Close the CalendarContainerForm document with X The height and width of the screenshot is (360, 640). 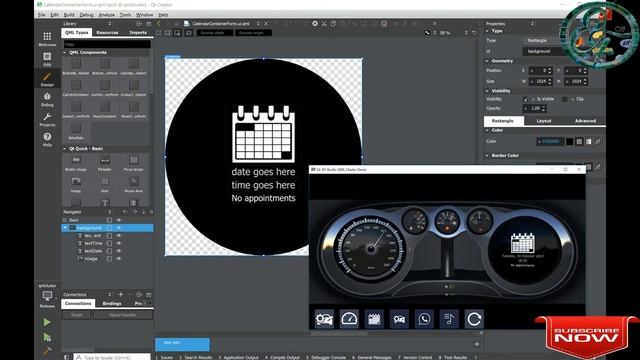pyautogui.click(x=266, y=24)
